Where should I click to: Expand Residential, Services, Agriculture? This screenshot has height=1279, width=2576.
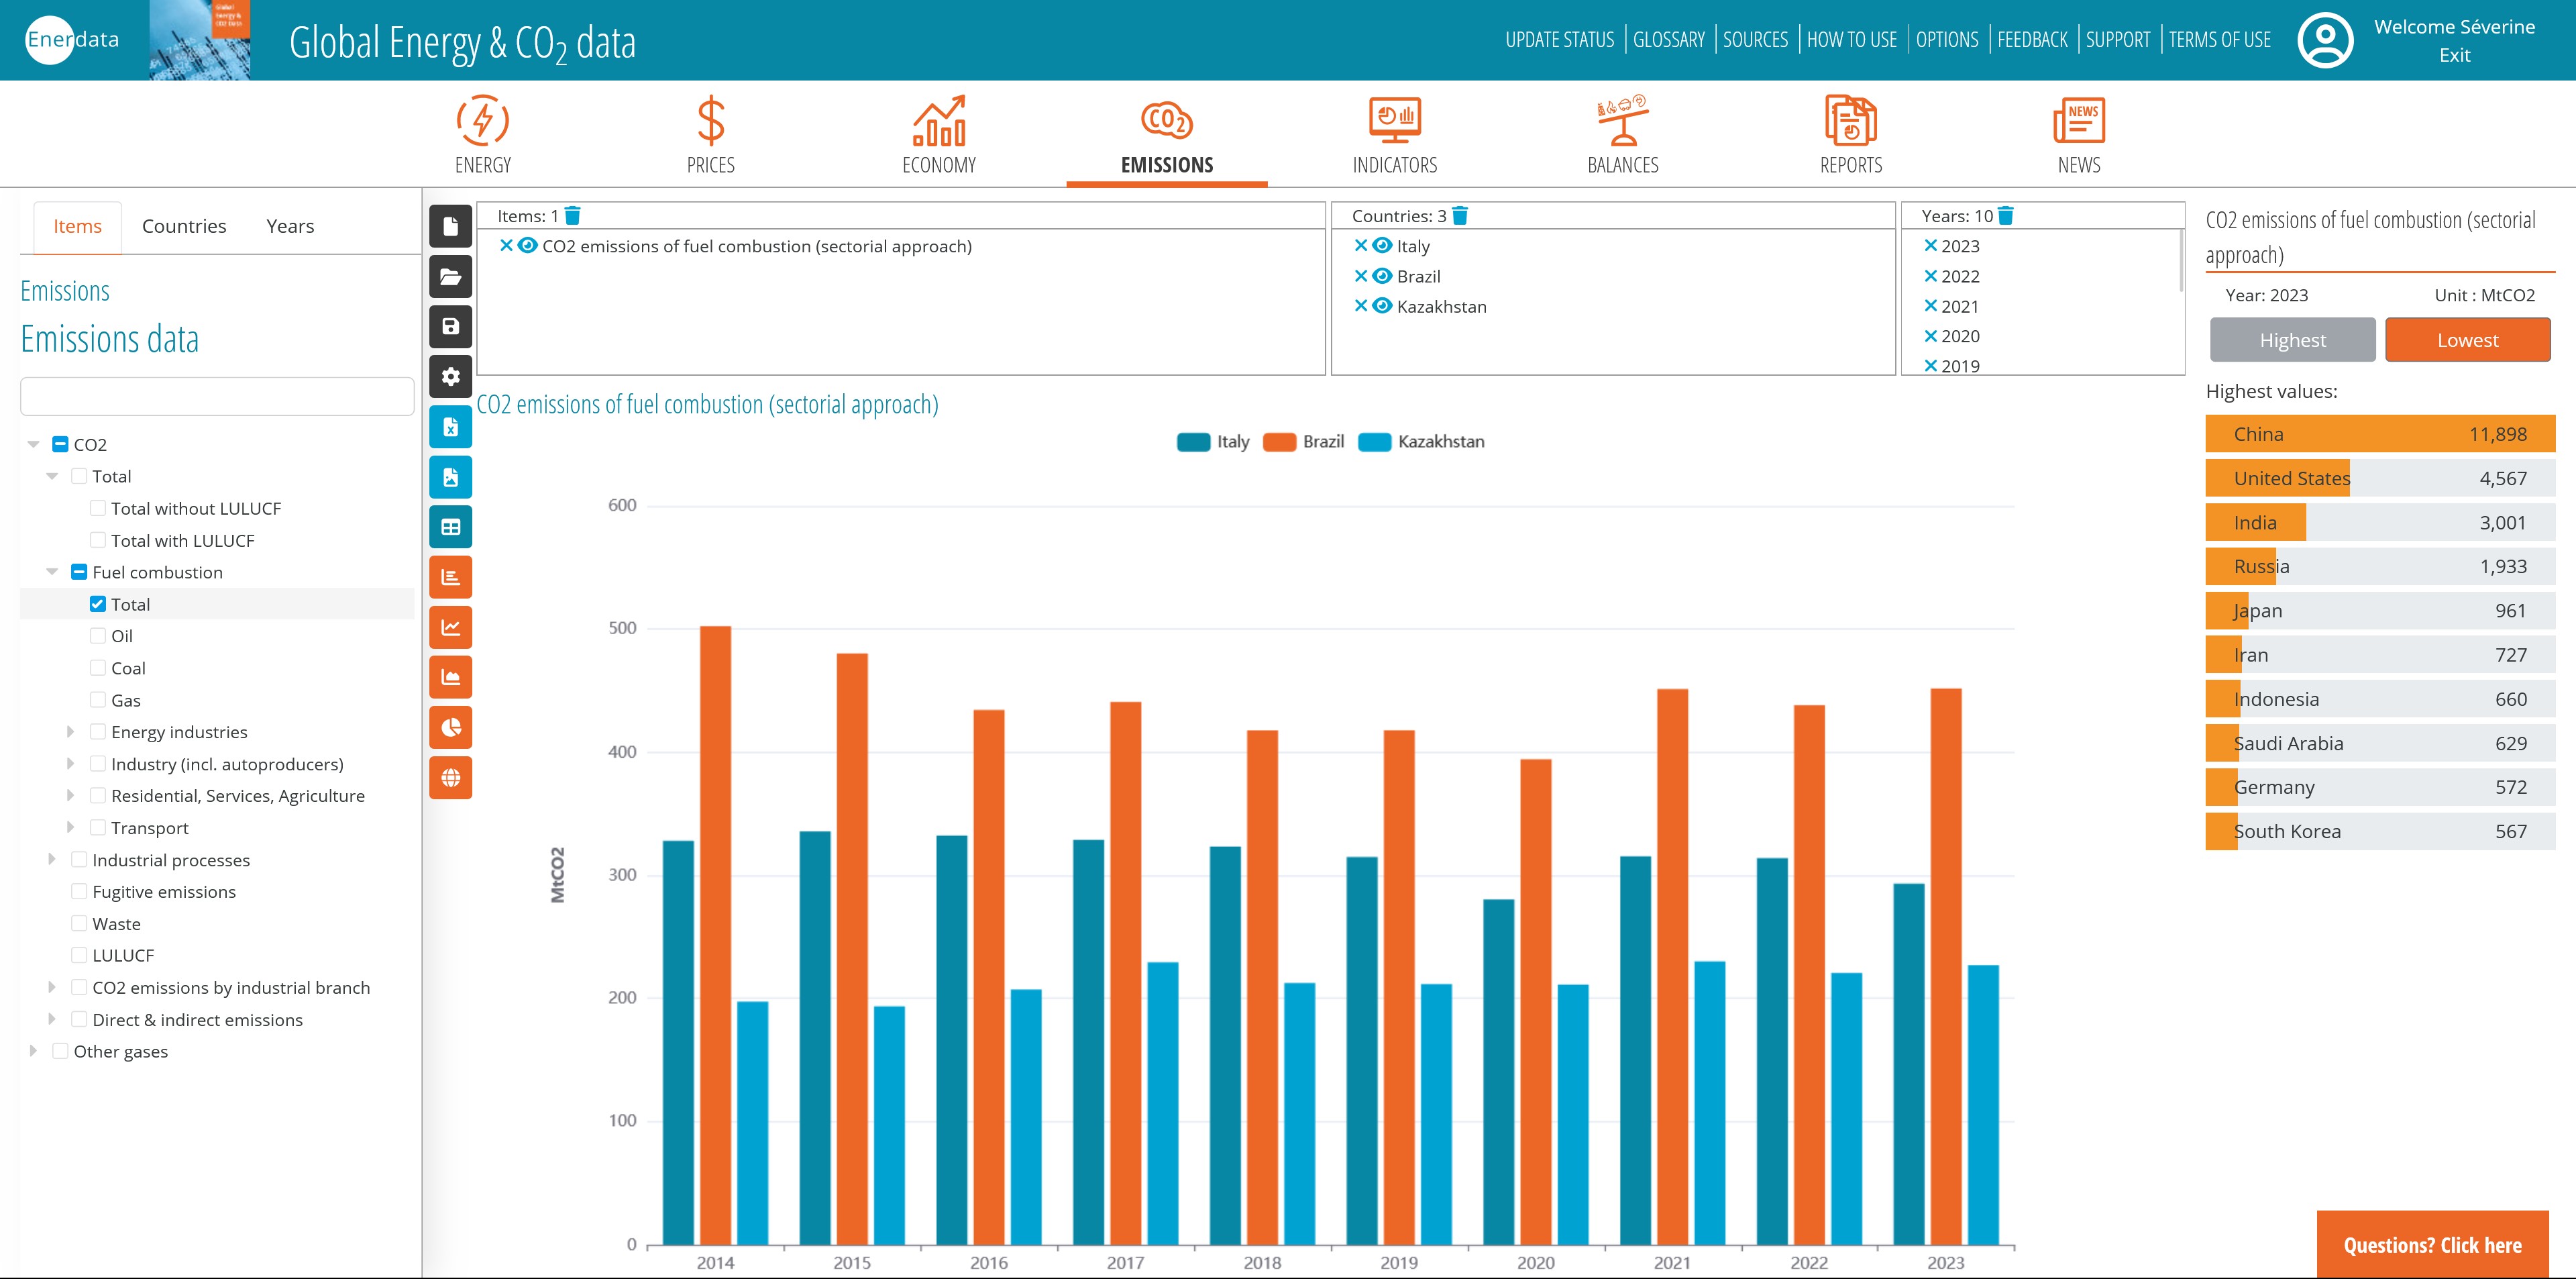pyautogui.click(x=70, y=796)
